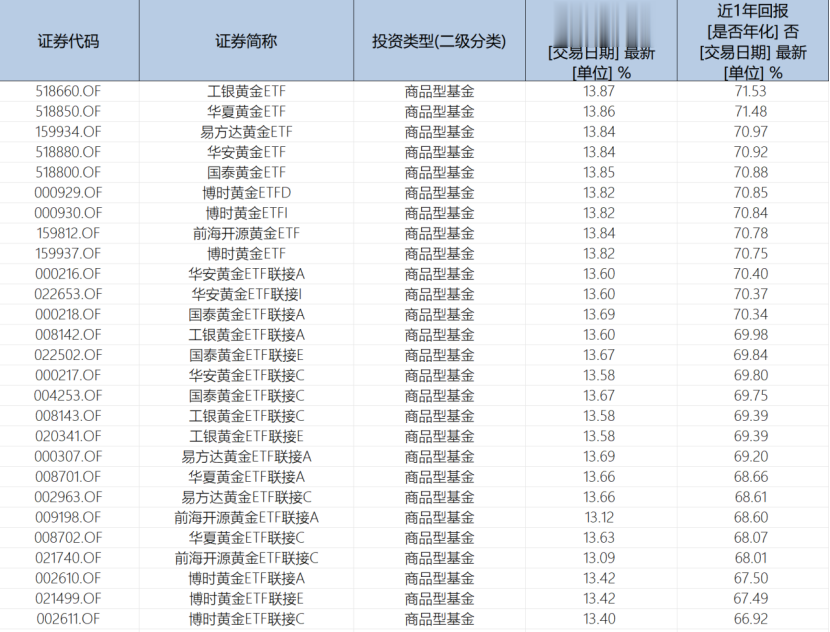The image size is (830, 632).
Task: Click fund code 000216.OF
Action: tap(68, 274)
